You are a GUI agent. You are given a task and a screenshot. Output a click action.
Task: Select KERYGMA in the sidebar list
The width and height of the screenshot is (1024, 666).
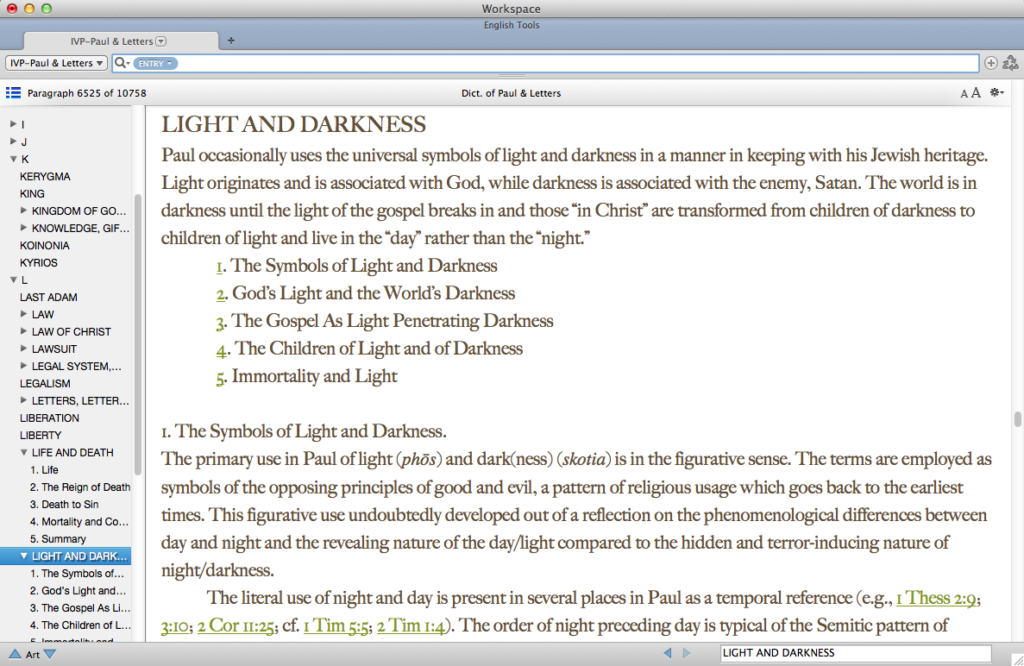[x=45, y=176]
